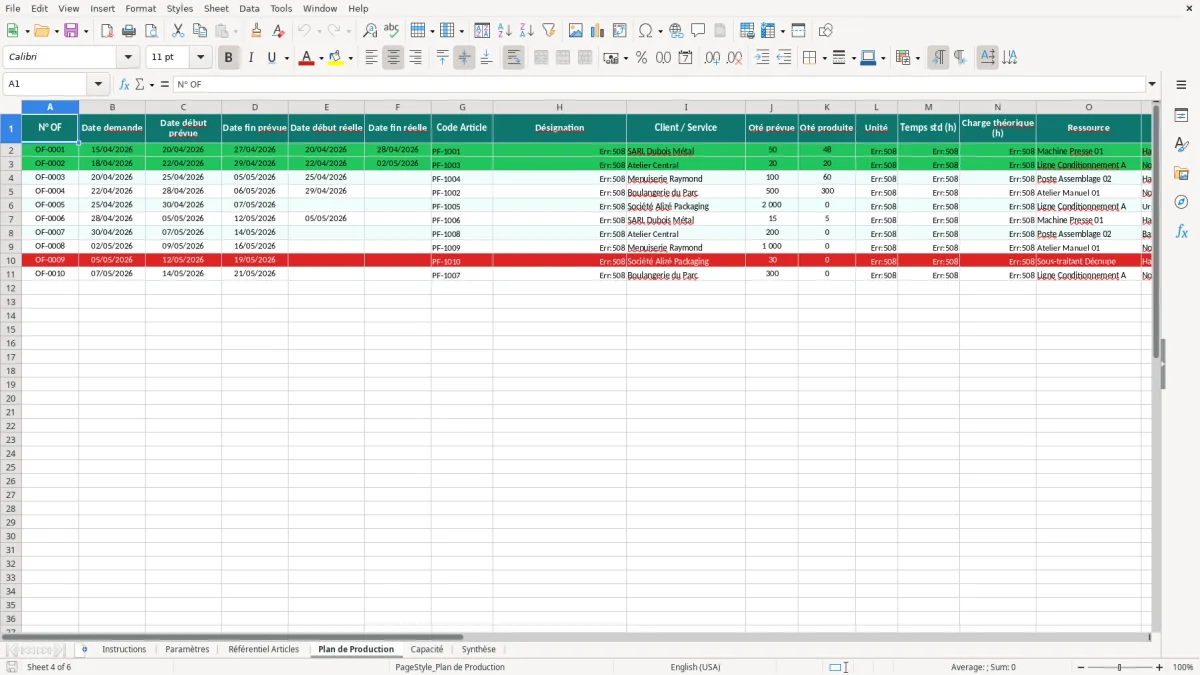
Task: Run the Spelling check icon
Action: click(x=392, y=31)
